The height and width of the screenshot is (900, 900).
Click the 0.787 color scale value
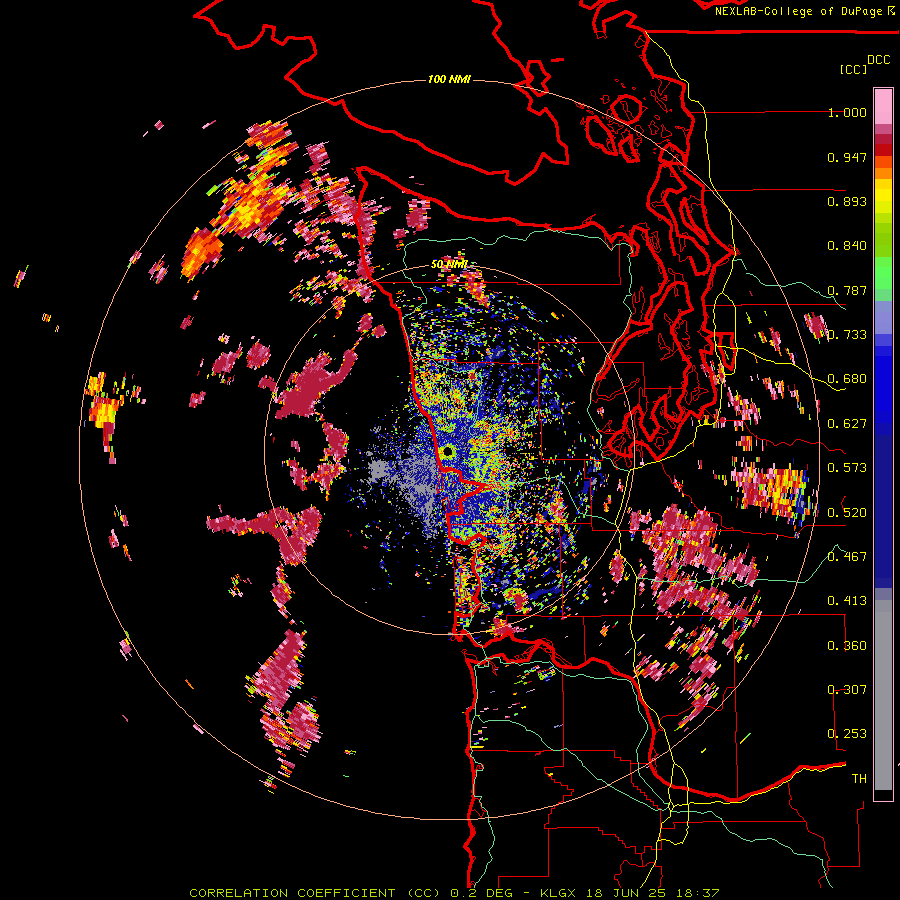coord(847,290)
